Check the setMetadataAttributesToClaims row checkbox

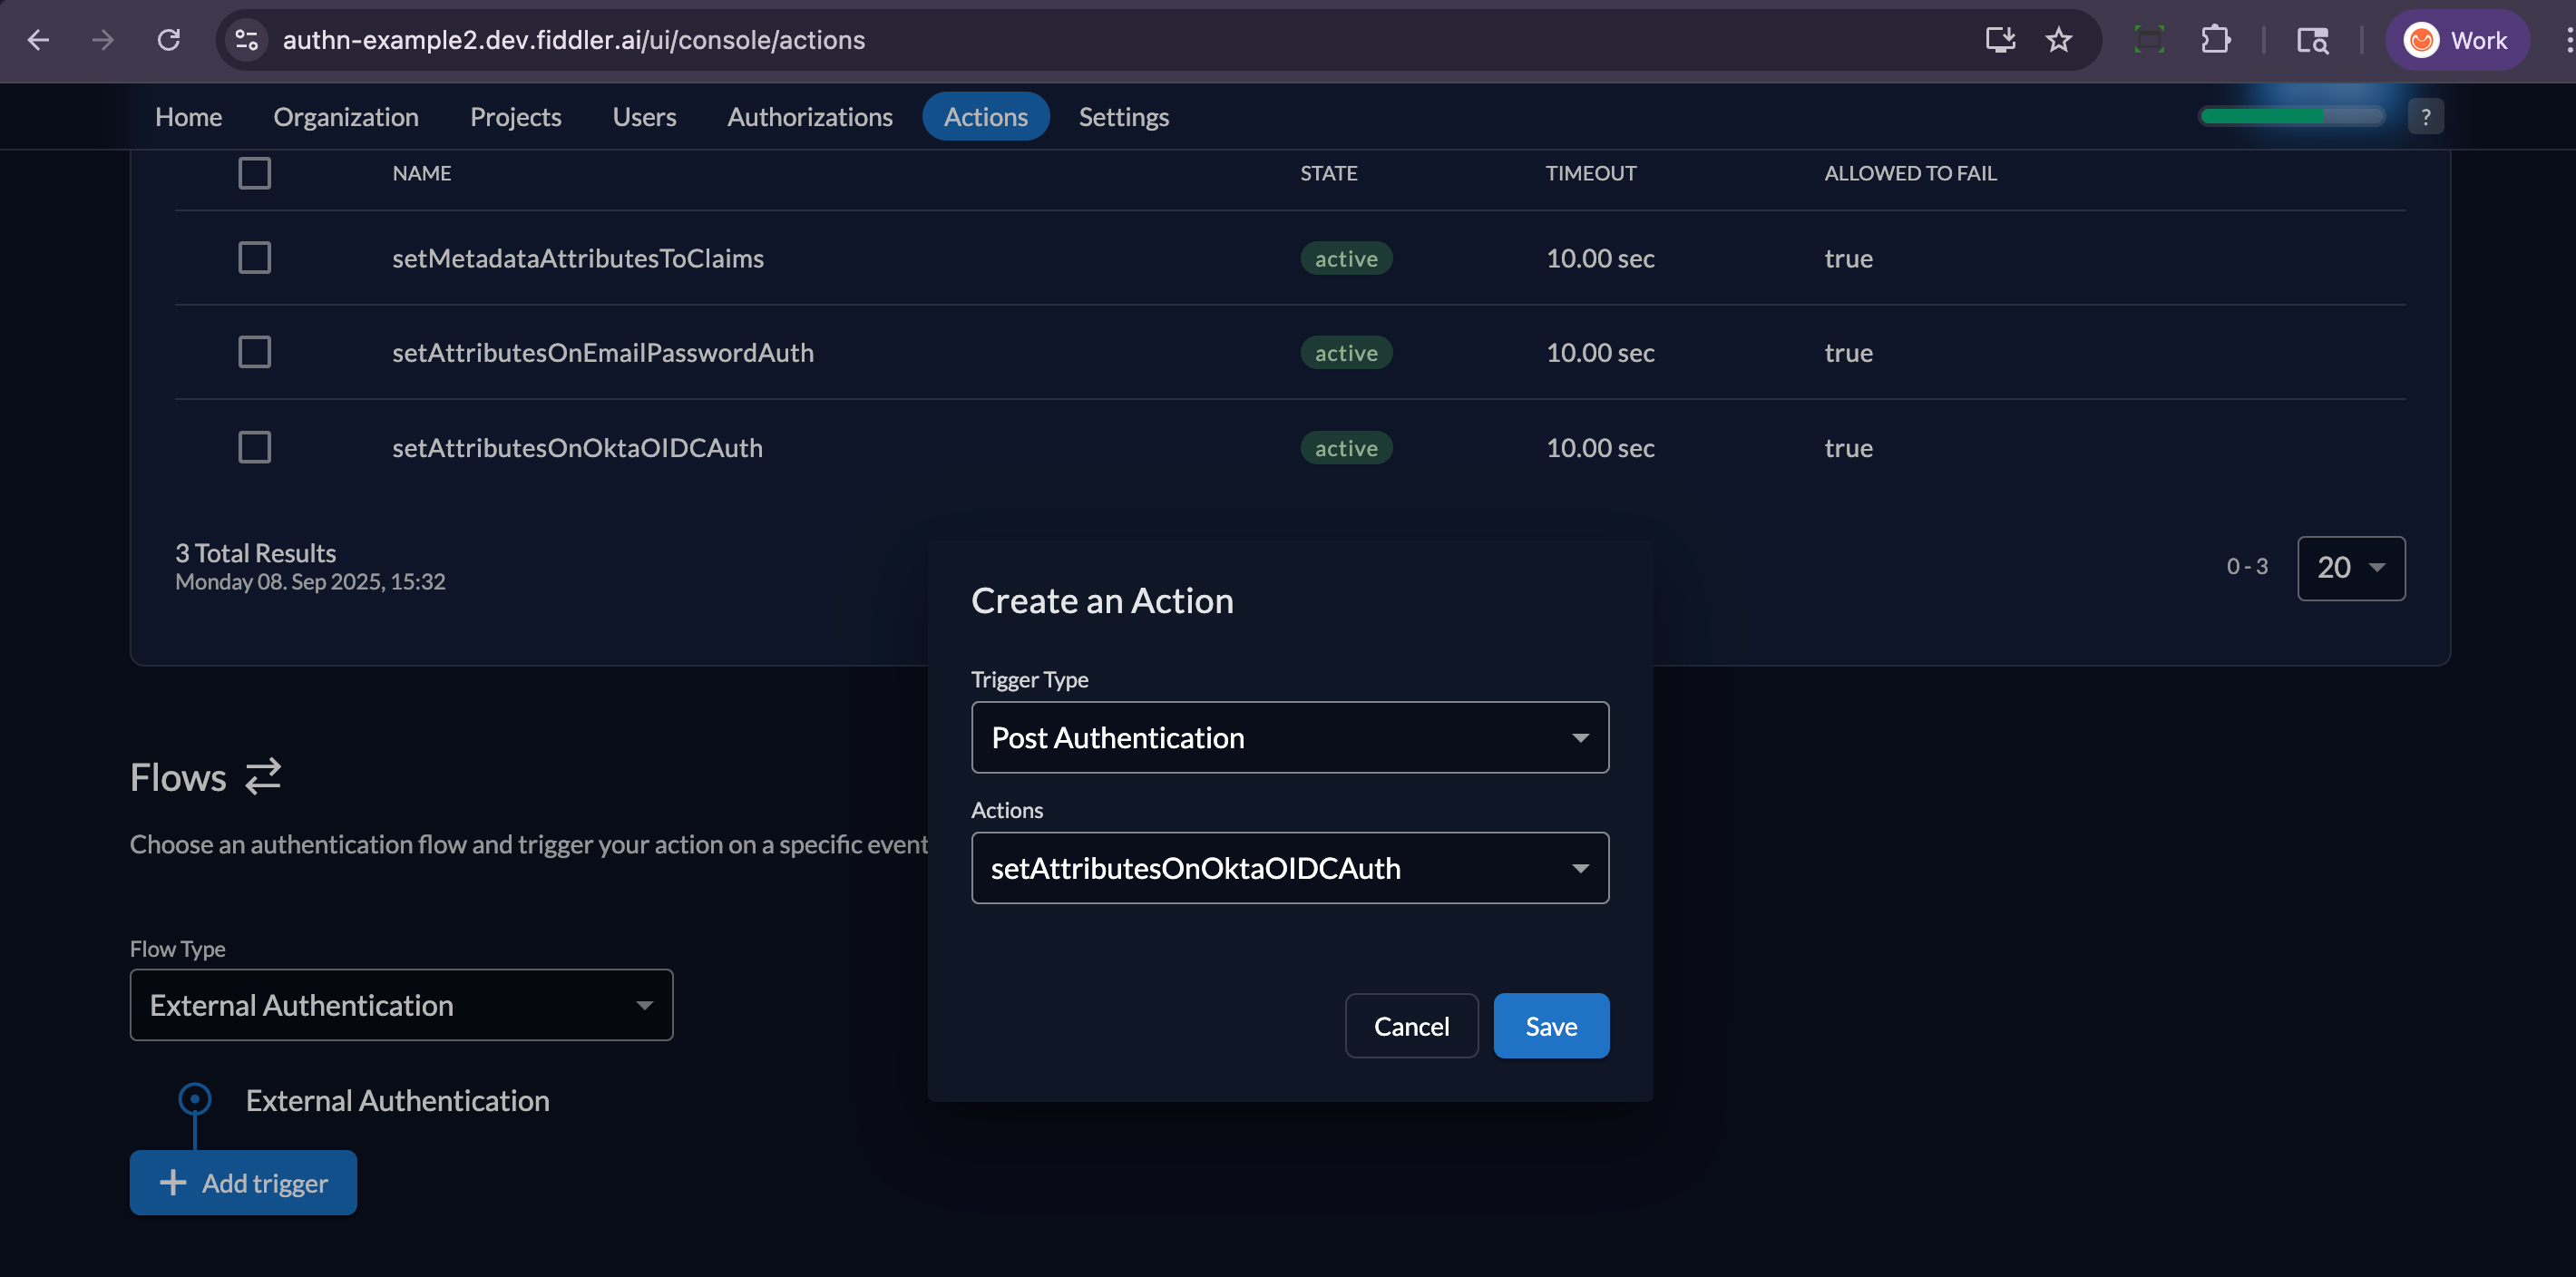(x=254, y=257)
